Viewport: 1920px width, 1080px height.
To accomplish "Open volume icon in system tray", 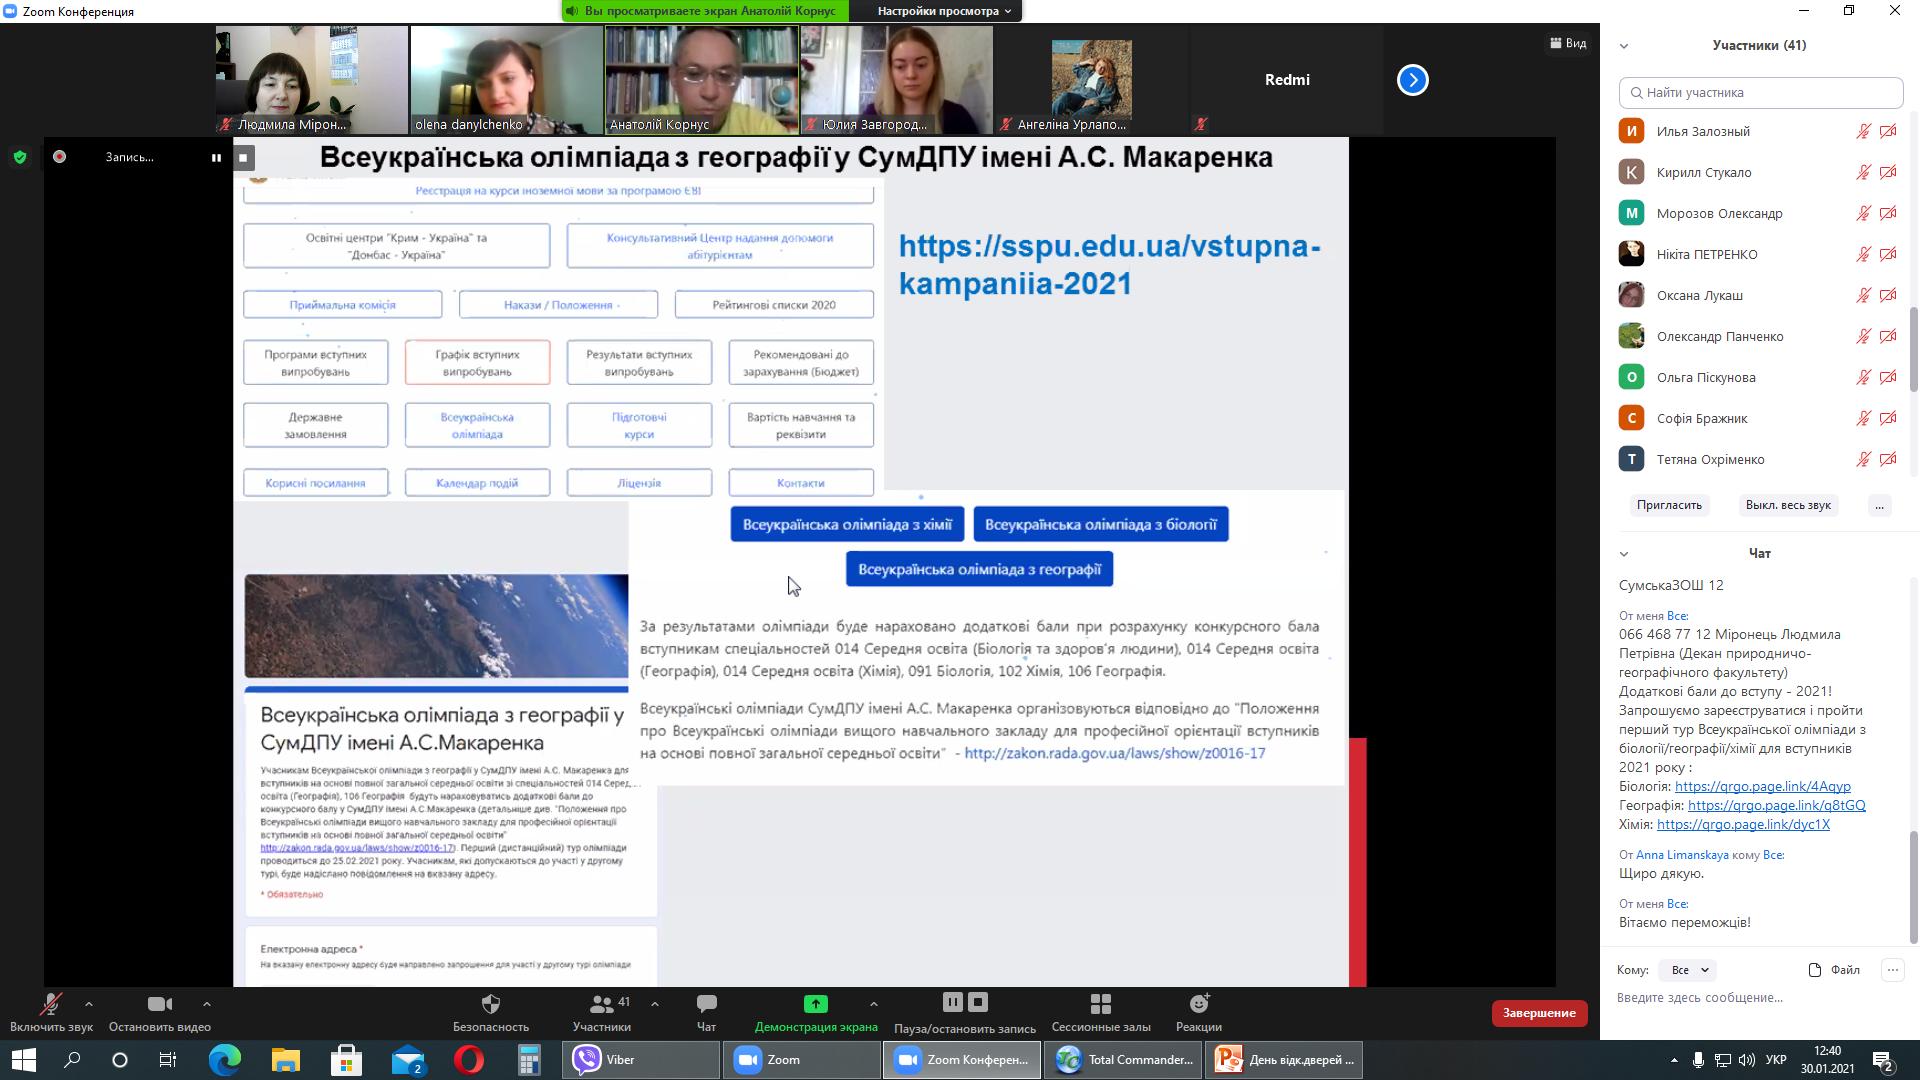I will 1746,1060.
